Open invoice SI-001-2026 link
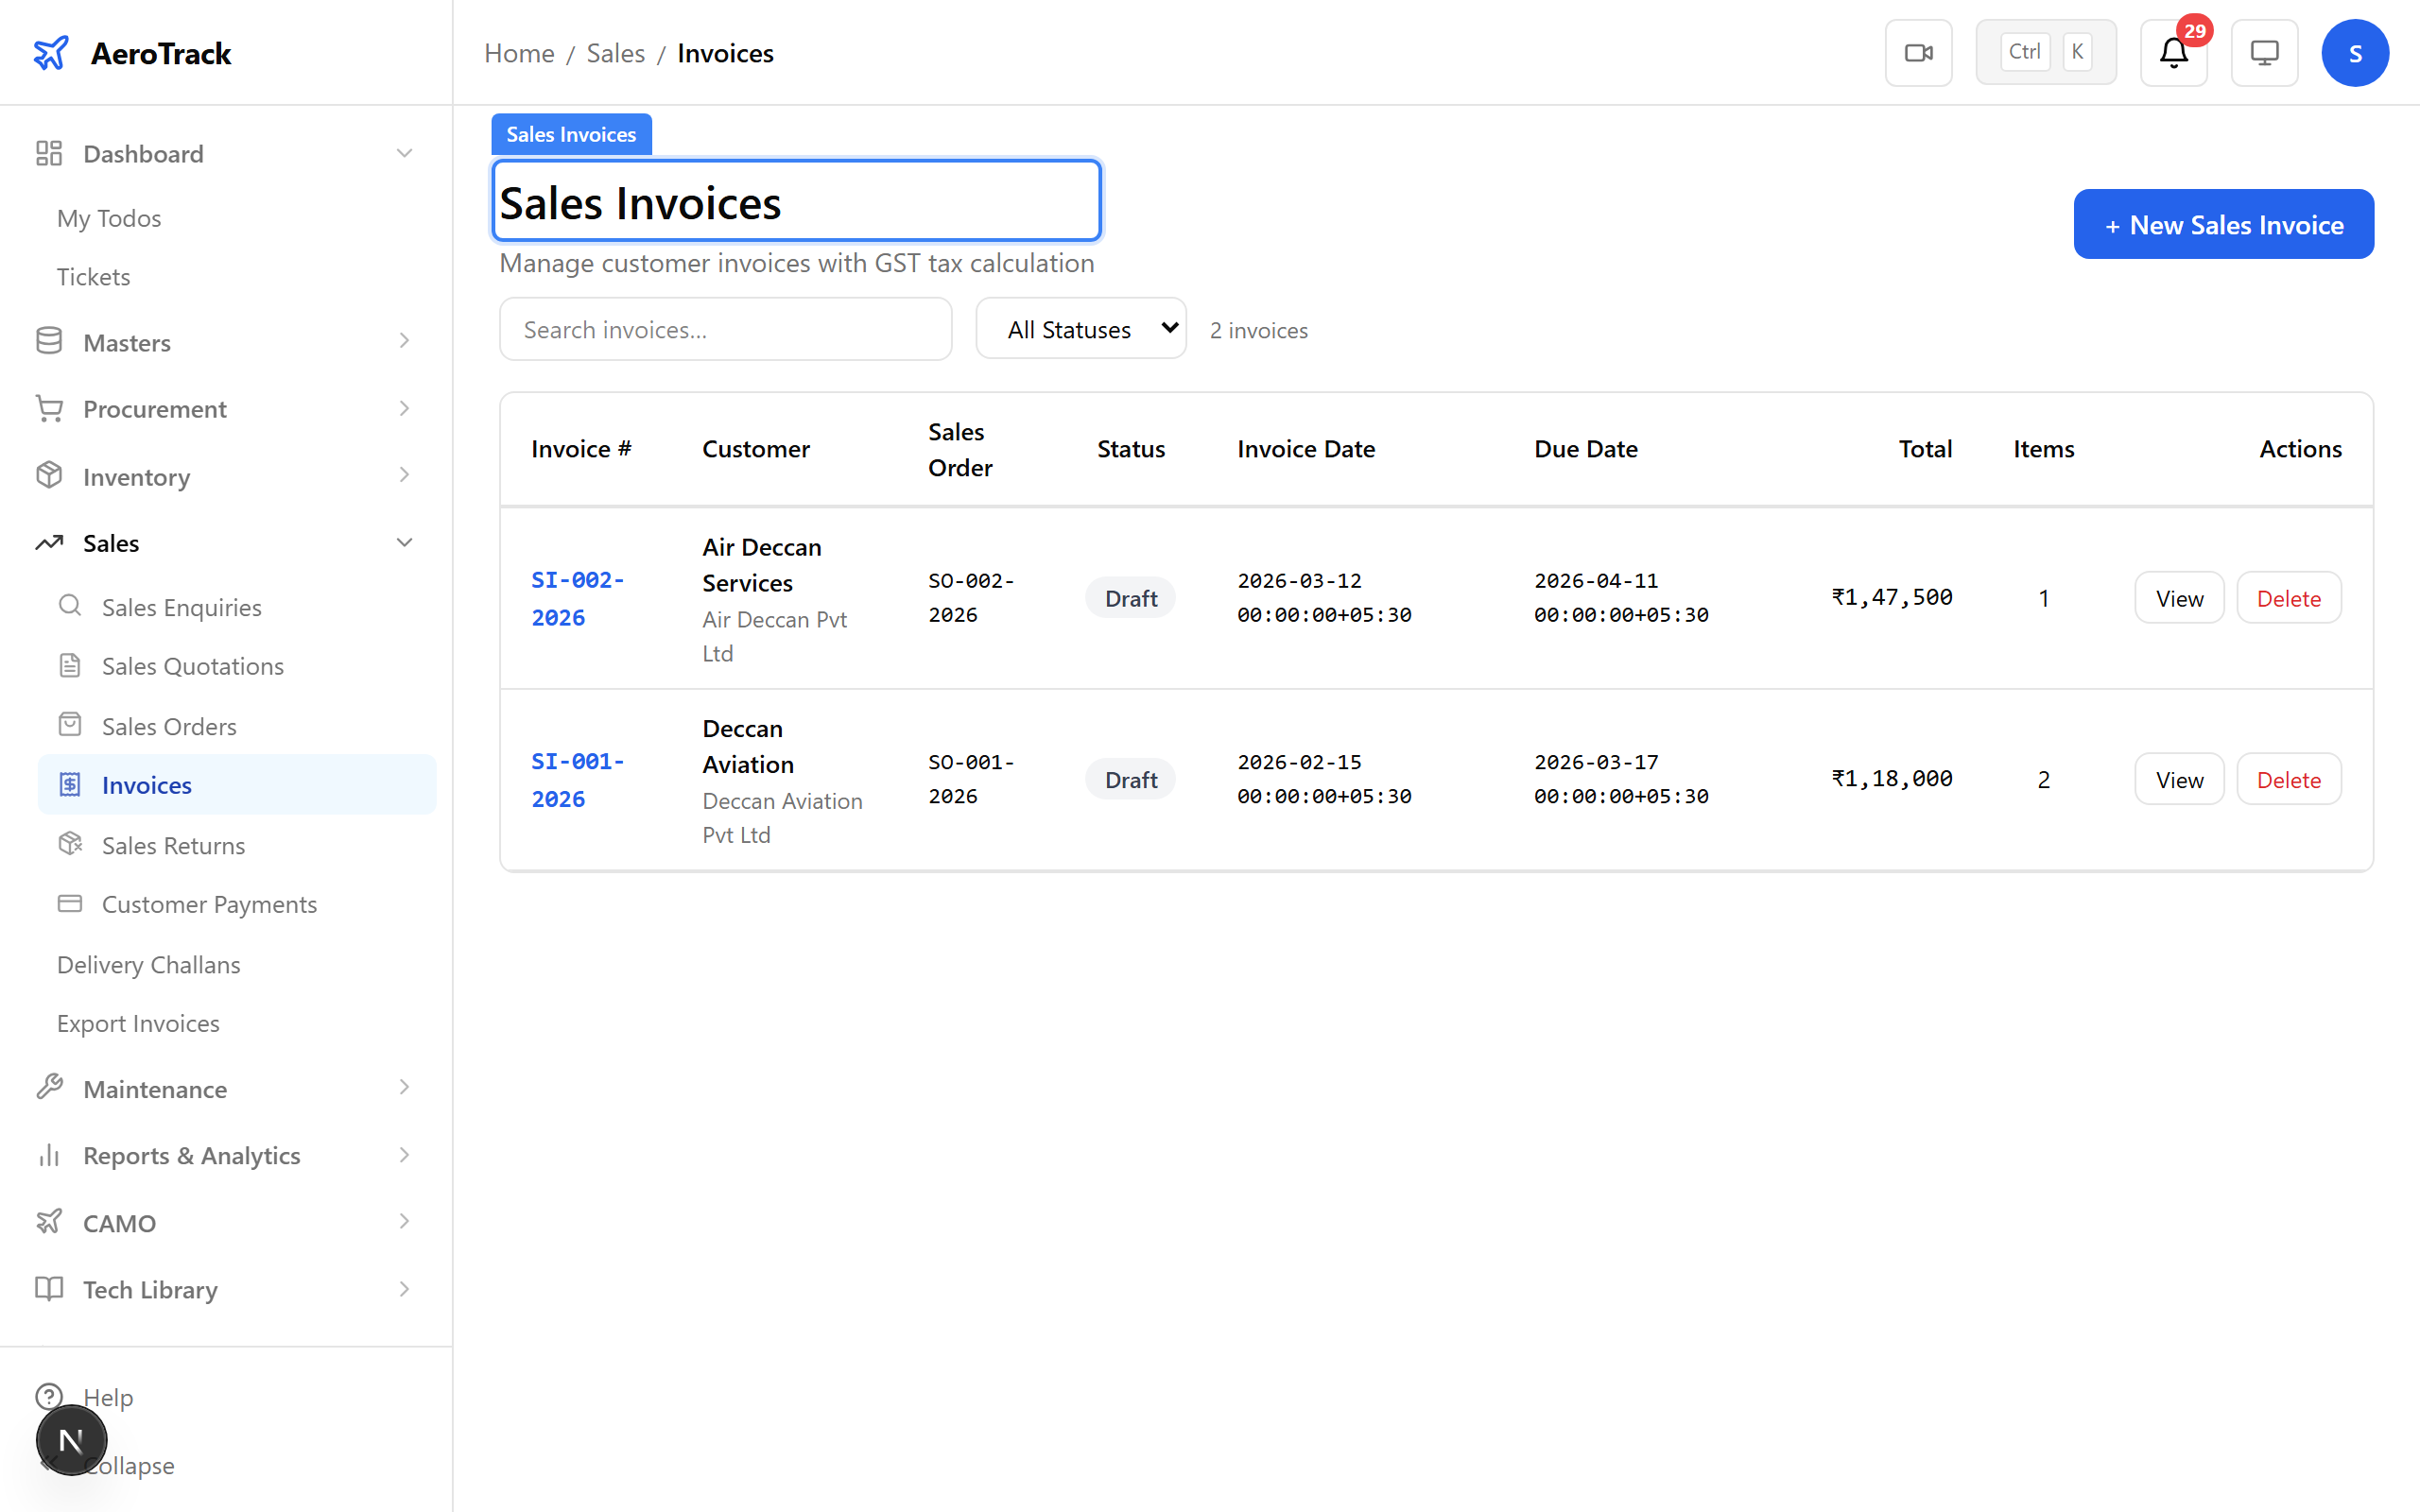 (578, 779)
